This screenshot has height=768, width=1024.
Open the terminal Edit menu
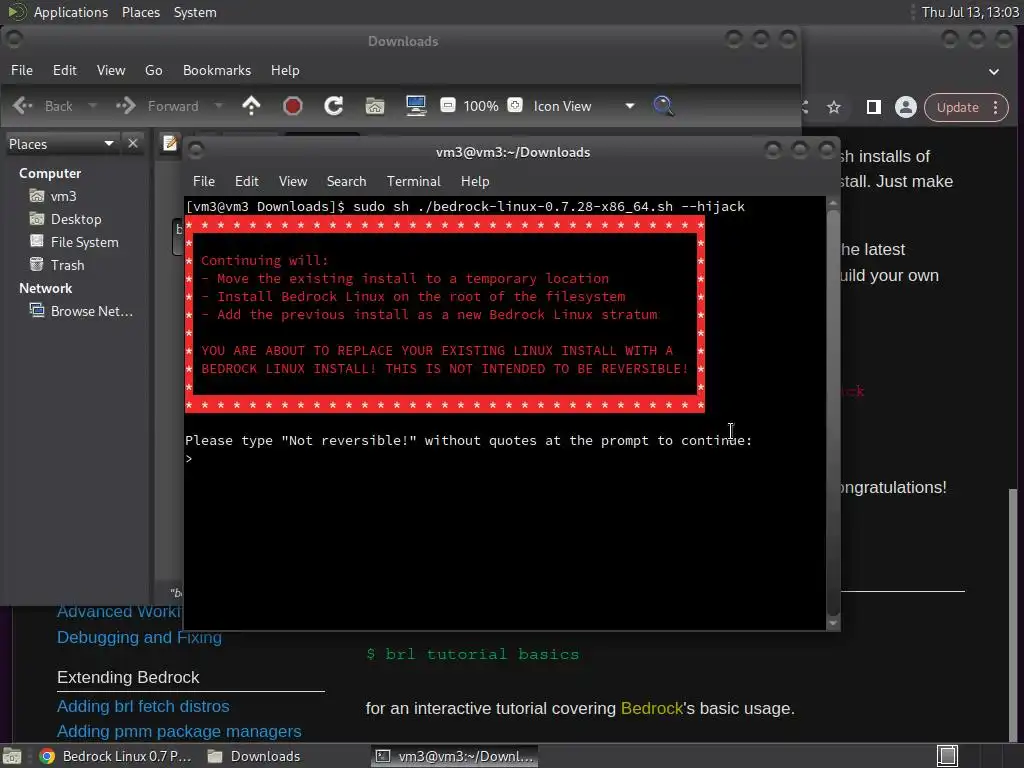coord(247,181)
